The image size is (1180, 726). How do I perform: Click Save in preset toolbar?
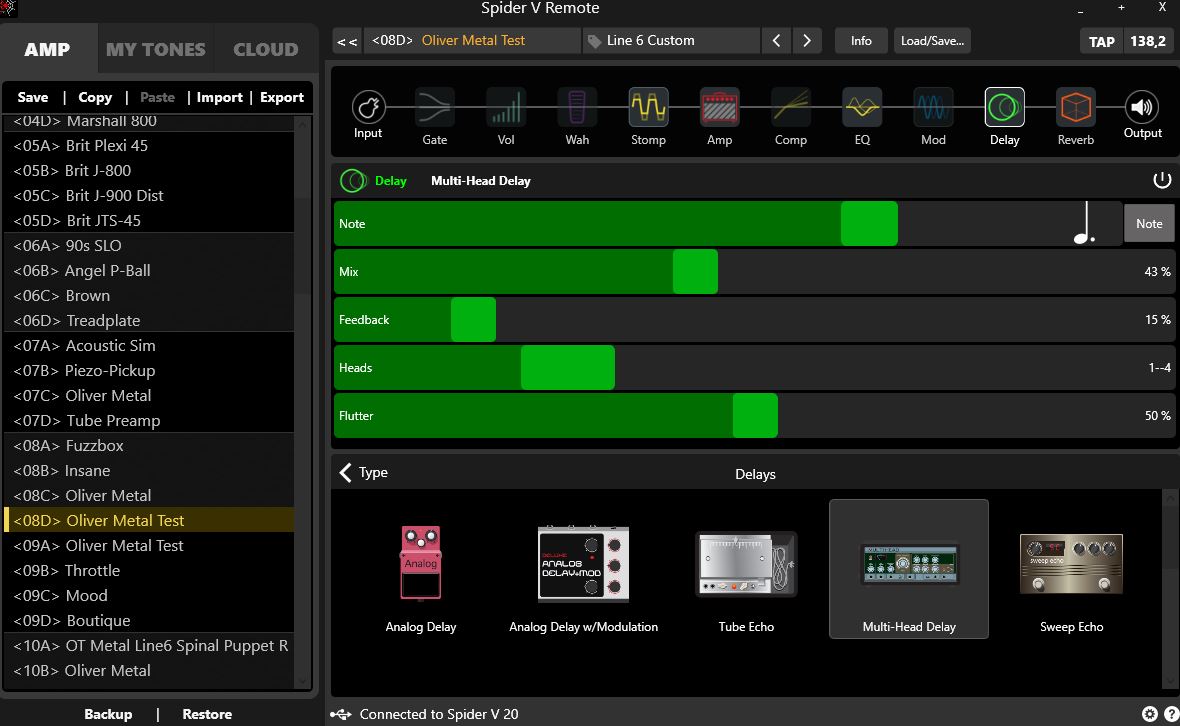tap(32, 97)
